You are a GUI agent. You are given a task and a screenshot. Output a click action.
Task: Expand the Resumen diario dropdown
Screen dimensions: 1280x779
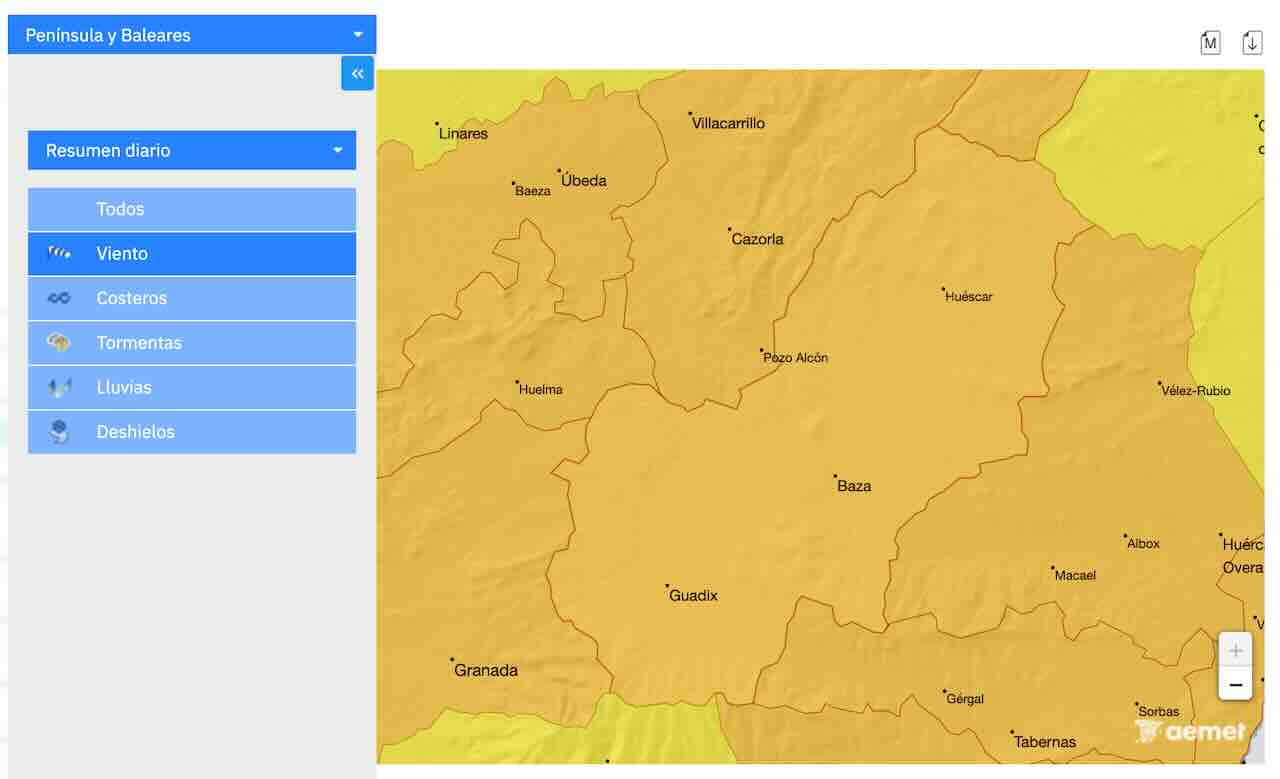pos(192,151)
